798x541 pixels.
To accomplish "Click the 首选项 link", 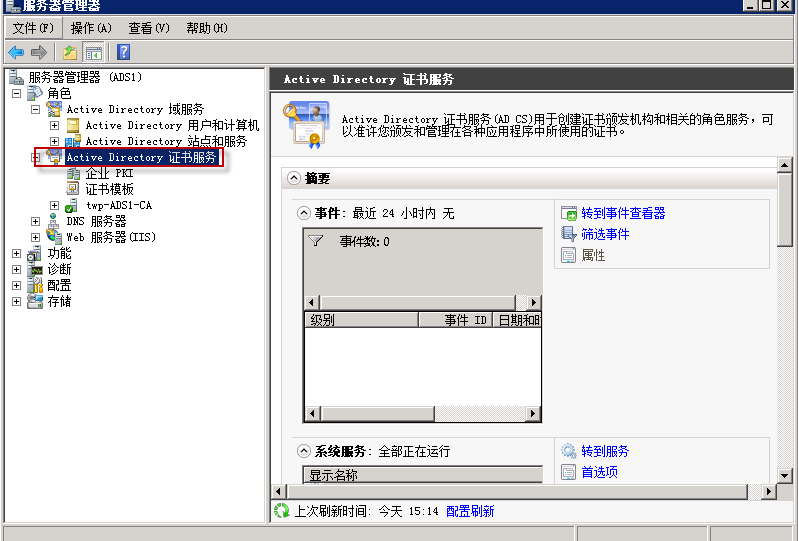I will (600, 472).
